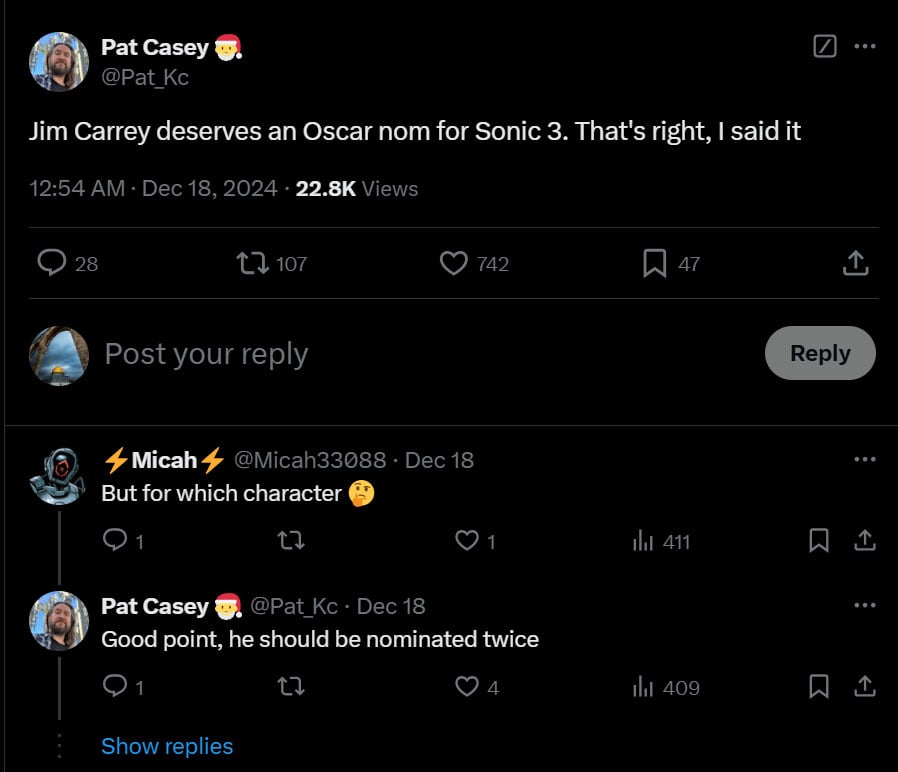Bookmark the main post with 47 bookmarks
Image resolution: width=898 pixels, height=772 pixels.
pyautogui.click(x=654, y=263)
